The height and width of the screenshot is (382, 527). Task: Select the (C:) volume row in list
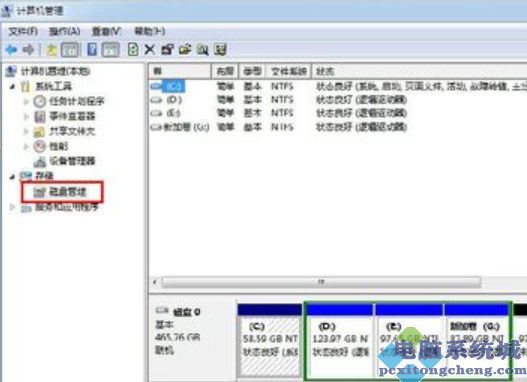click(336, 86)
